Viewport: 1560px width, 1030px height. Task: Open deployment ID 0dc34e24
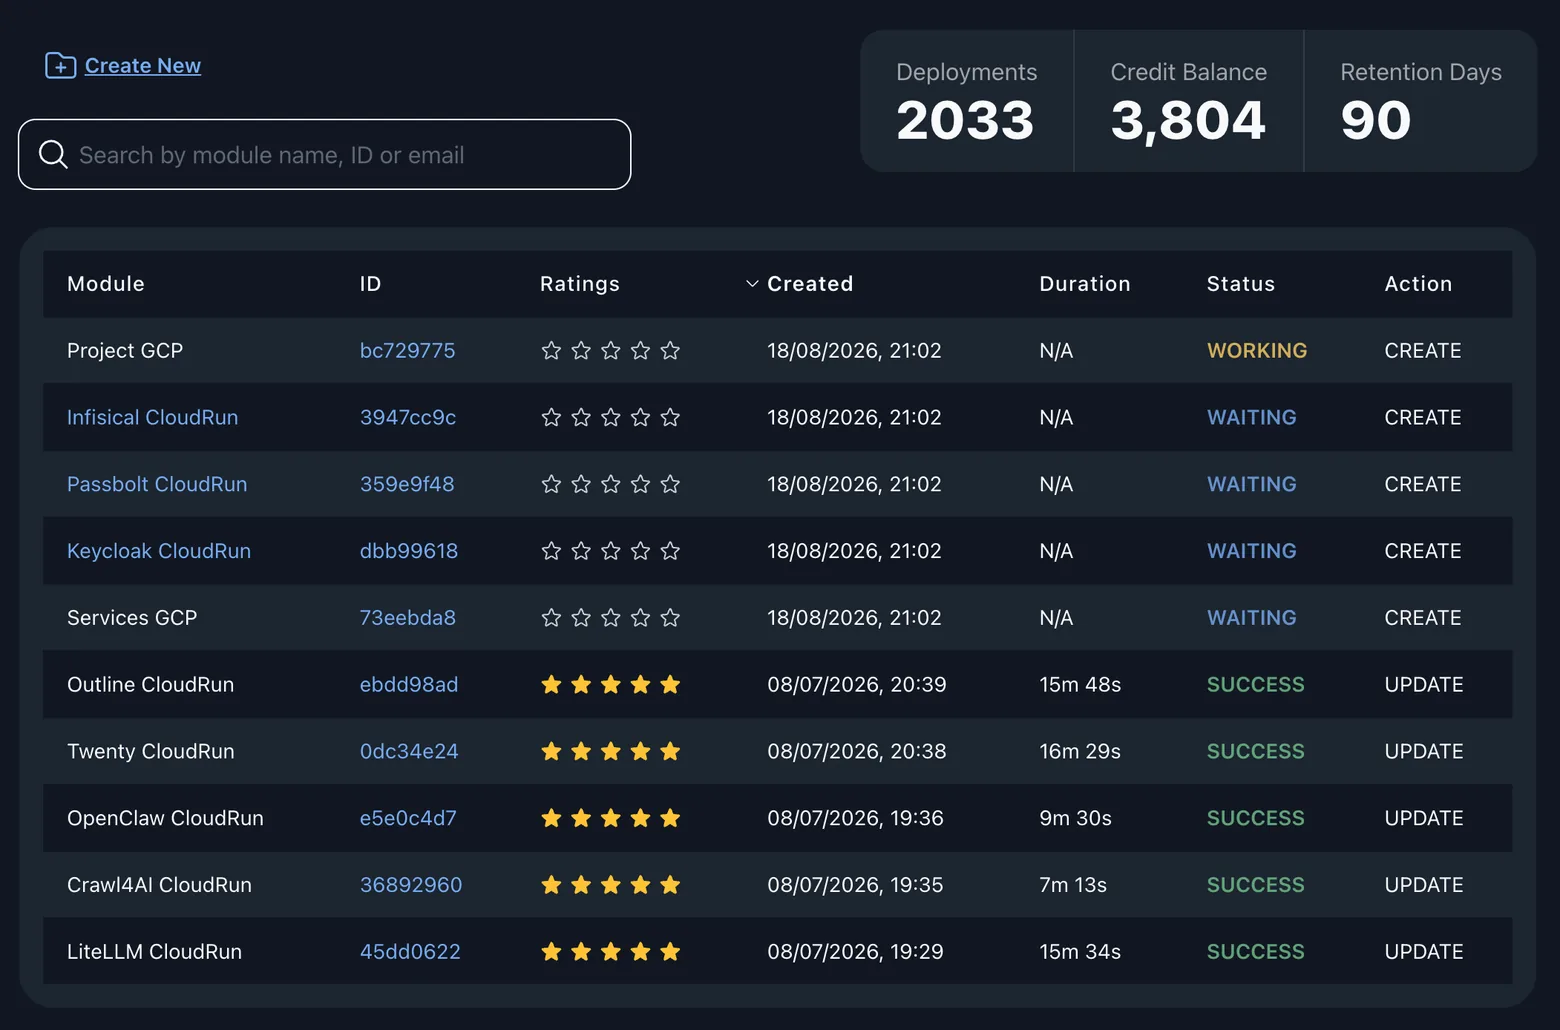[x=409, y=751]
